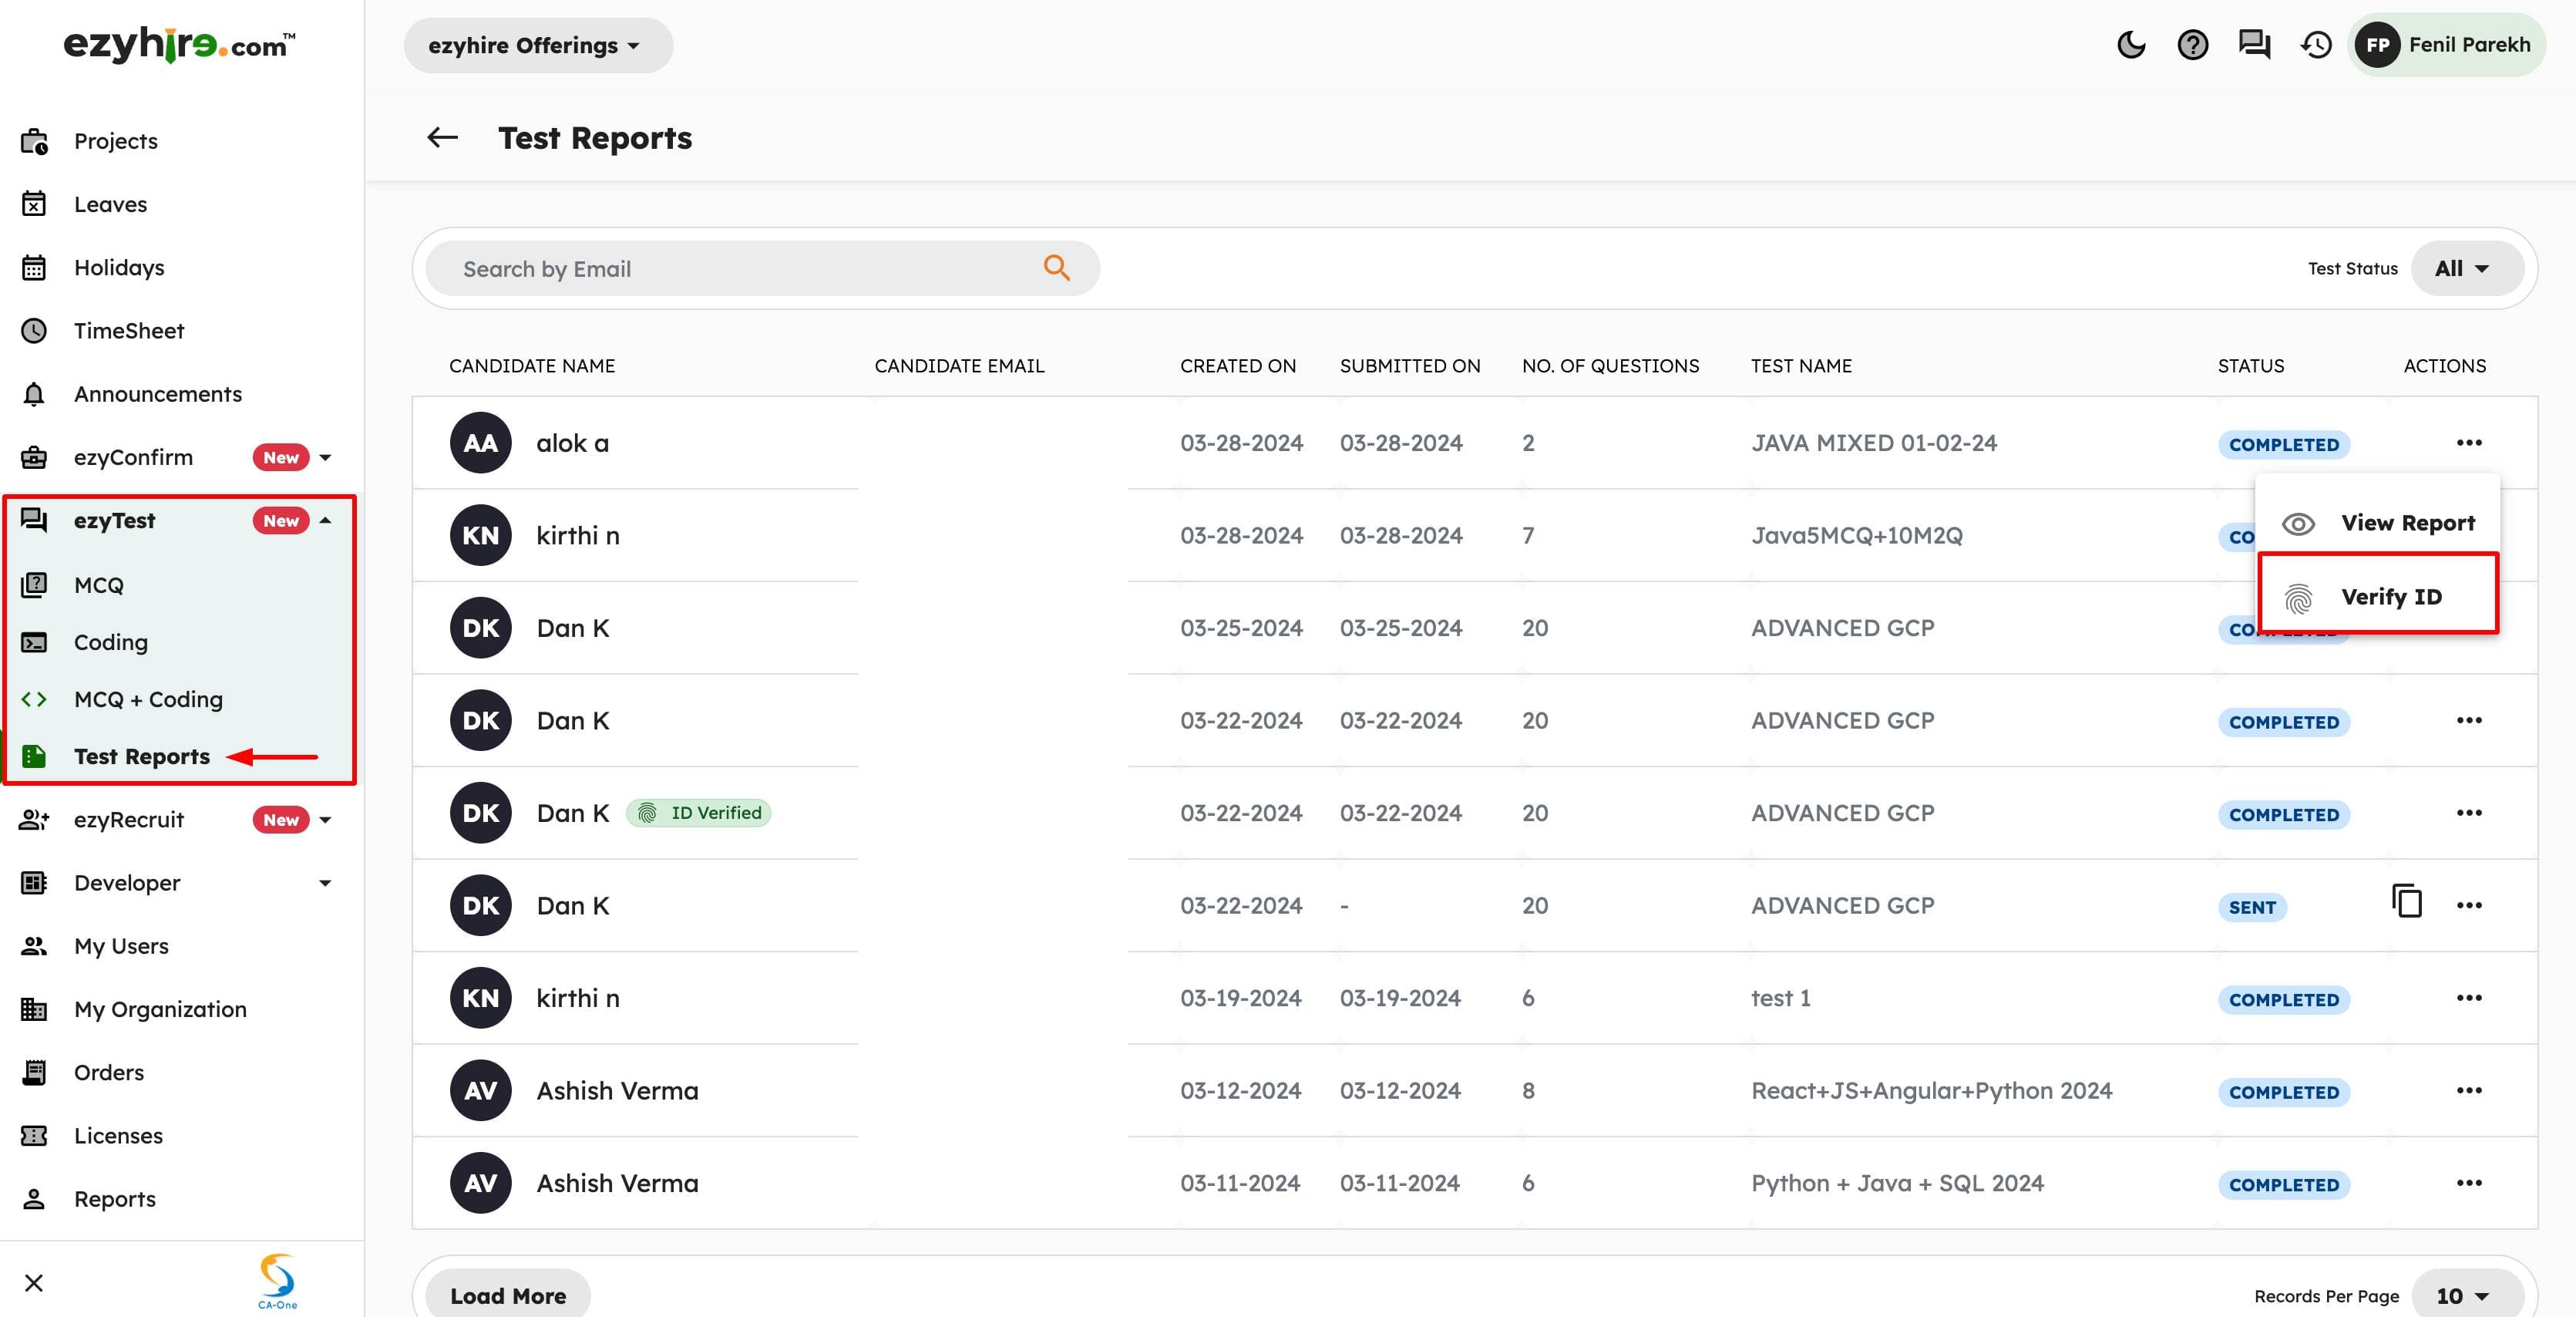
Task: Click the orange search magnifier icon
Action: (1056, 268)
